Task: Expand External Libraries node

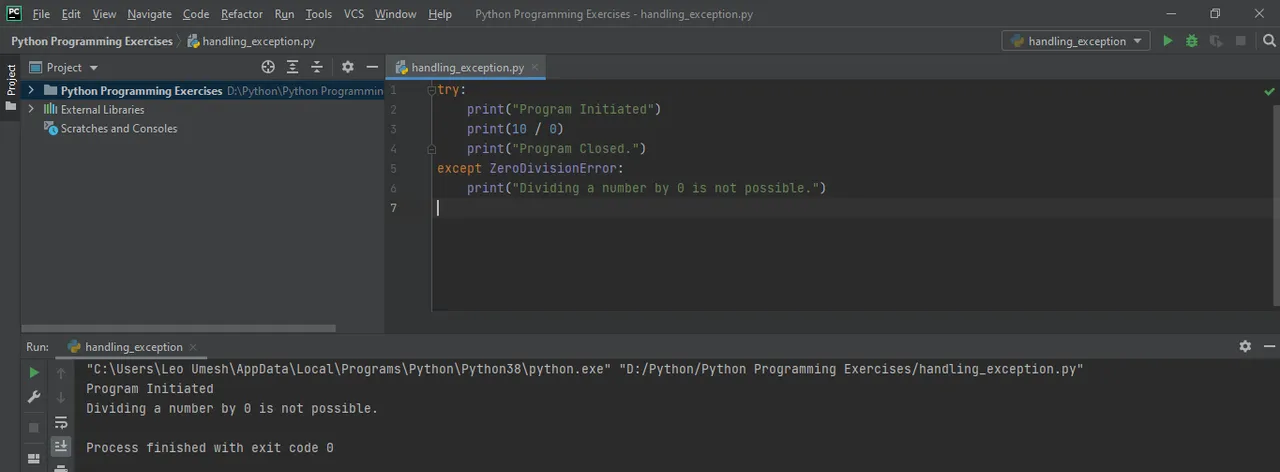Action: click(x=31, y=109)
